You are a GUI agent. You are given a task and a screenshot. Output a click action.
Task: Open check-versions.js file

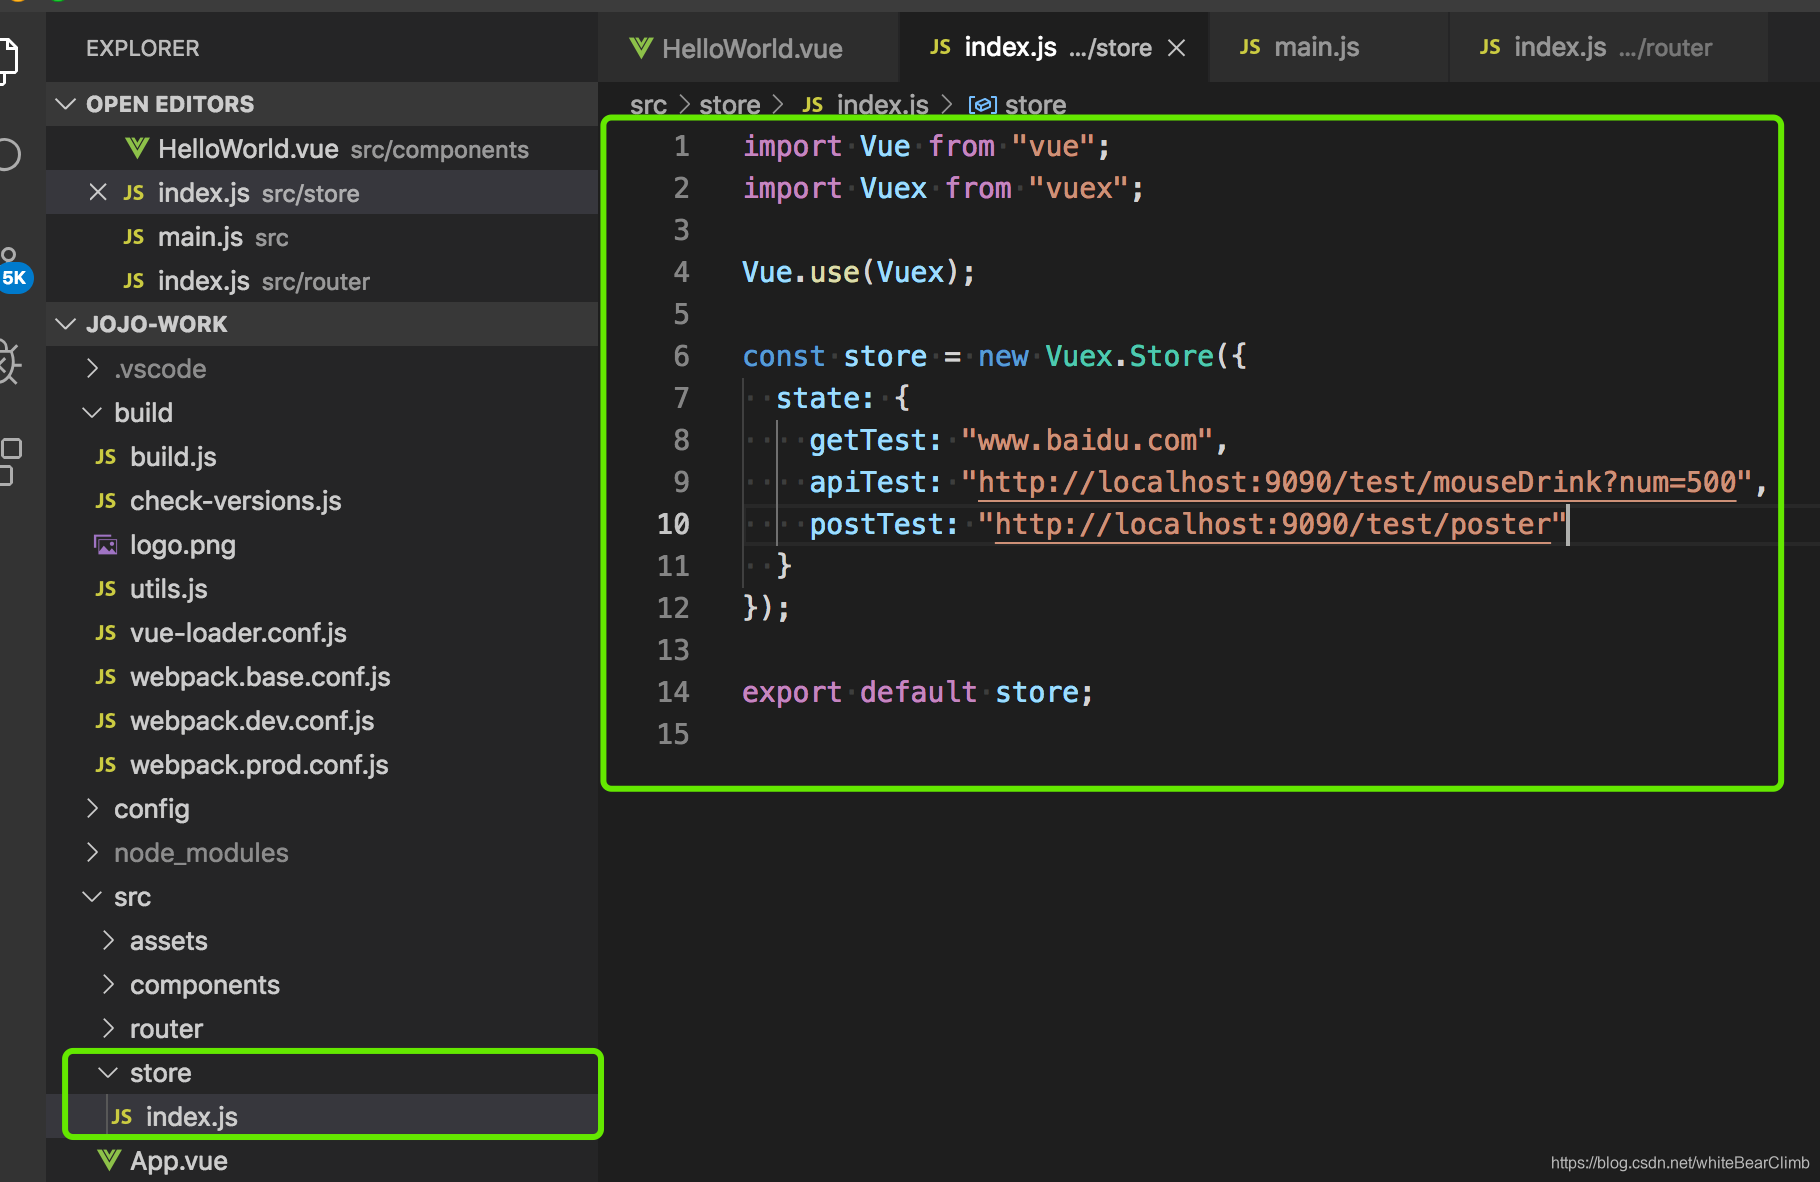[322, 501]
